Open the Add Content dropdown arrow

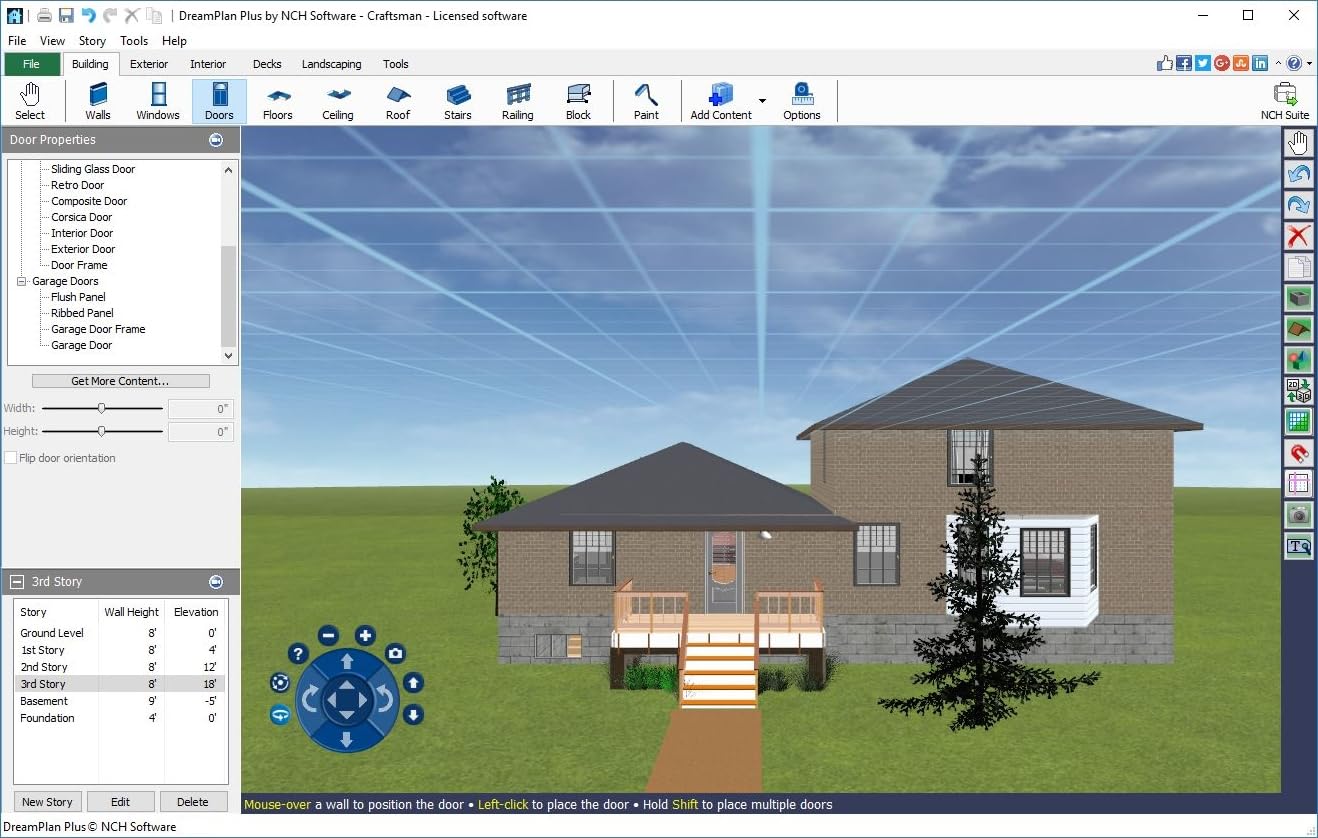[x=762, y=101]
